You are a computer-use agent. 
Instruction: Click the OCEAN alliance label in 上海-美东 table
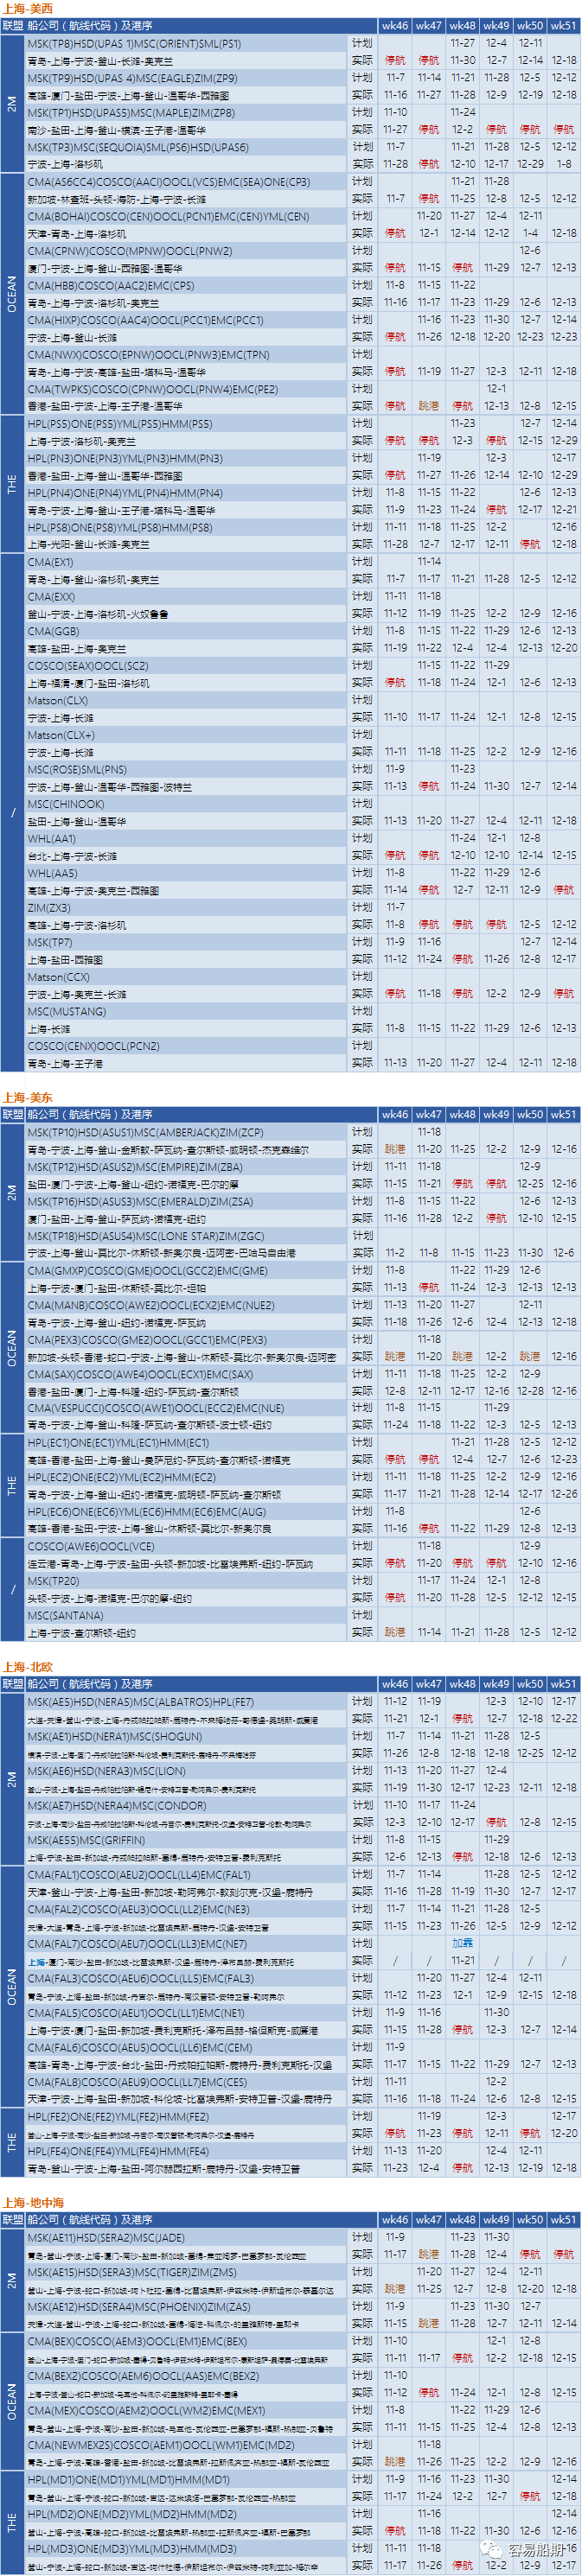pyautogui.click(x=12, y=1348)
